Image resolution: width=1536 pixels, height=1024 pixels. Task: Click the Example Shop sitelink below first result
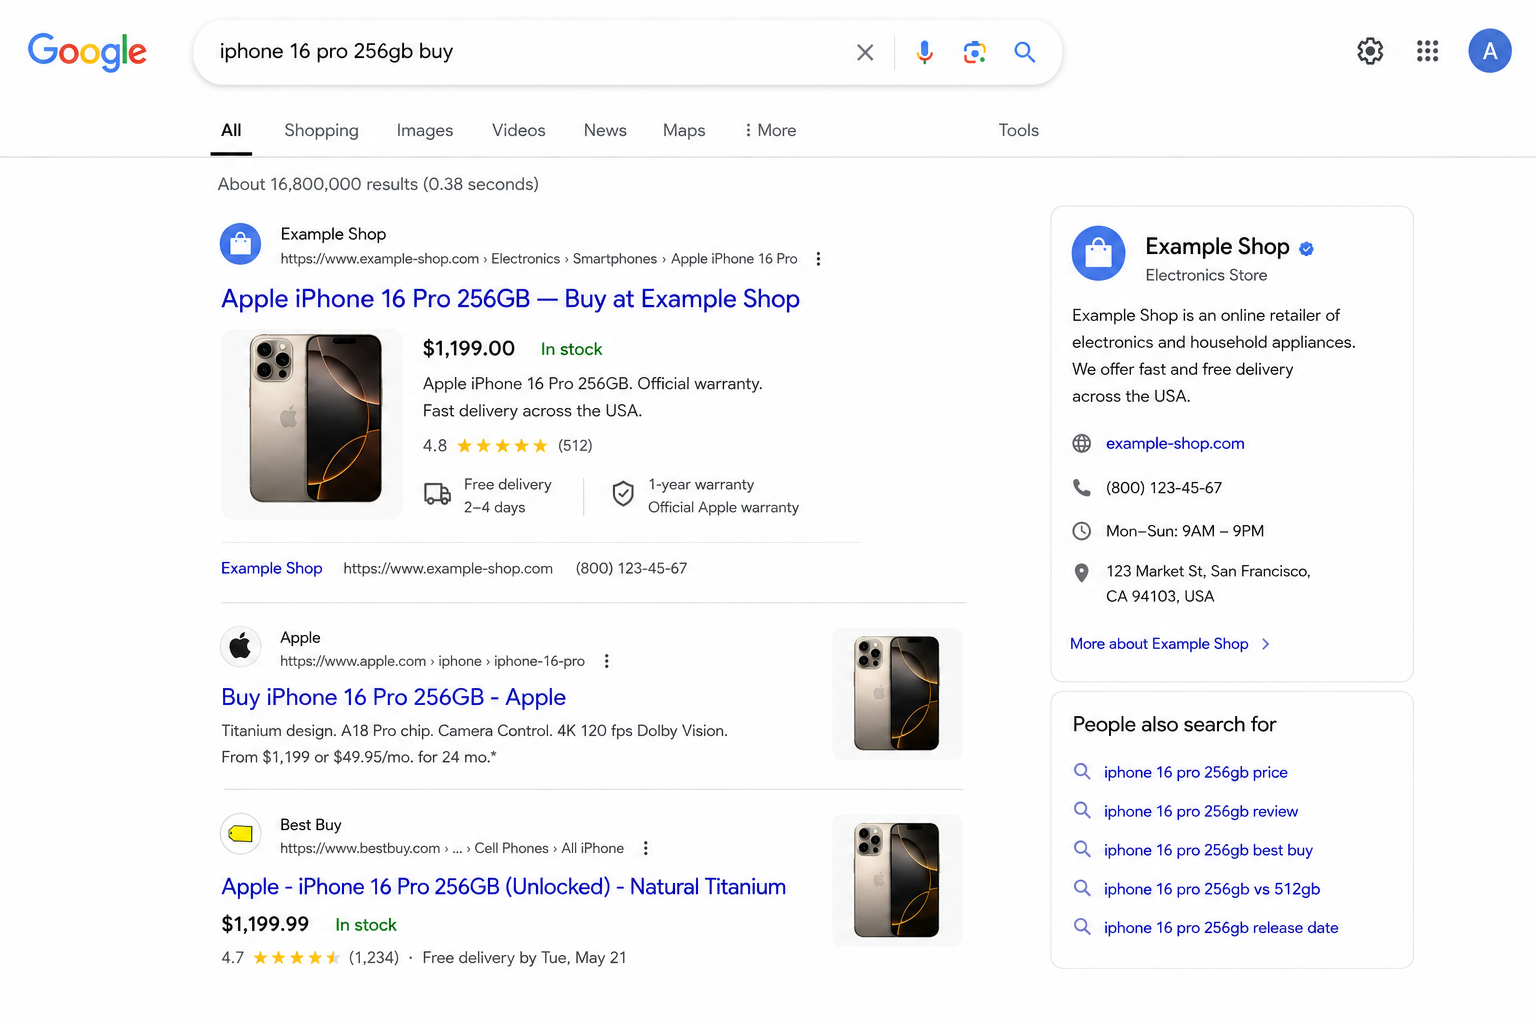point(271,568)
